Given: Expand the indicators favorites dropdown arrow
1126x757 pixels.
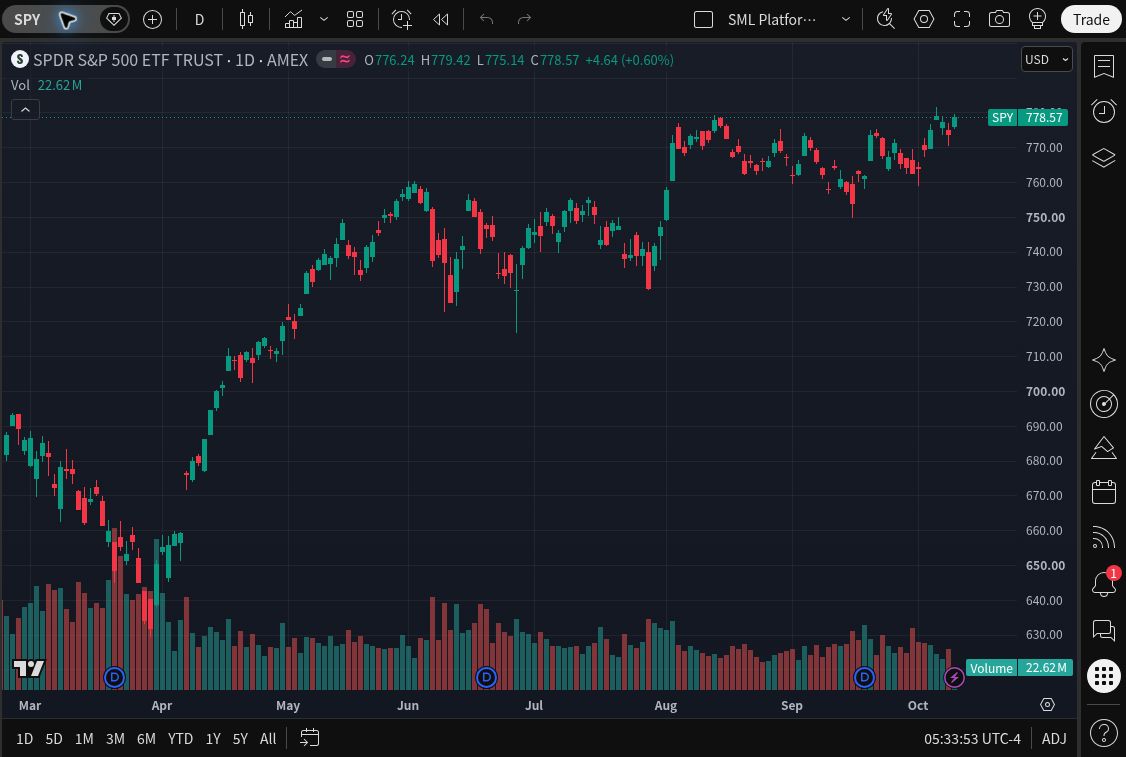Looking at the screenshot, I should pos(324,19).
